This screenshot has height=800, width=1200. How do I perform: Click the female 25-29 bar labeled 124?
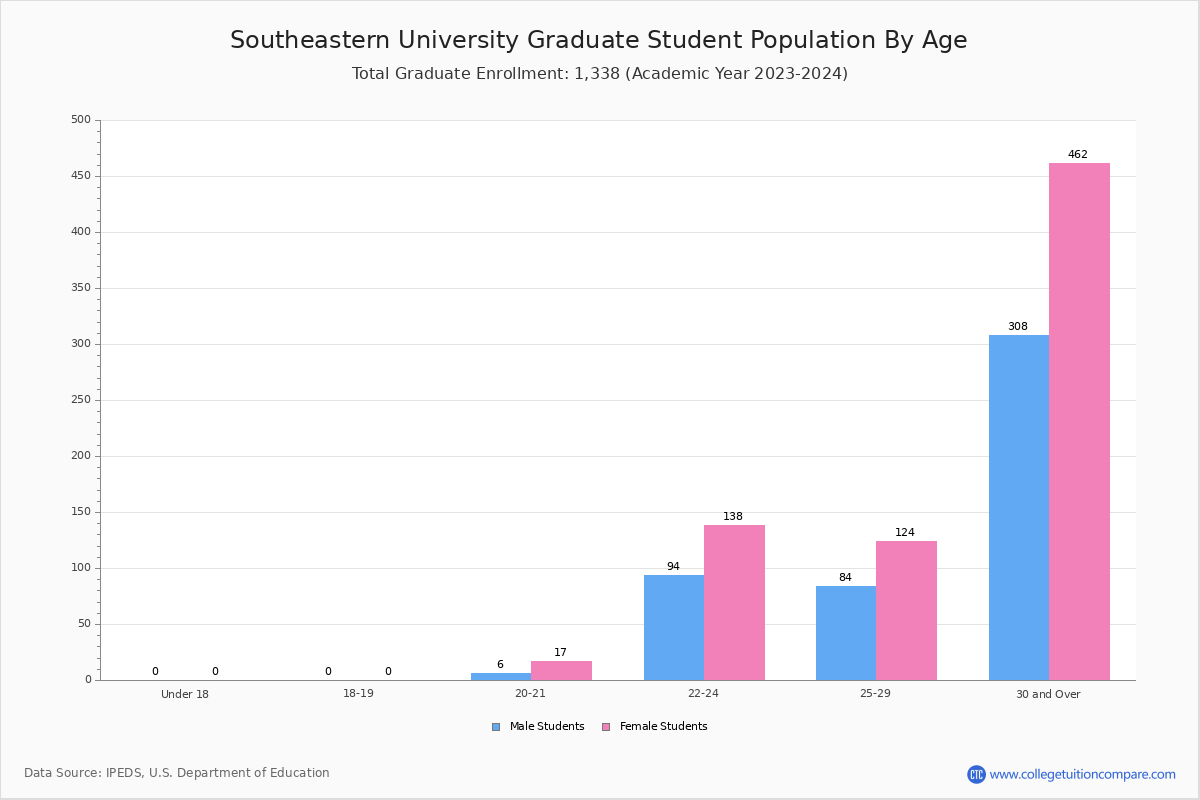906,610
